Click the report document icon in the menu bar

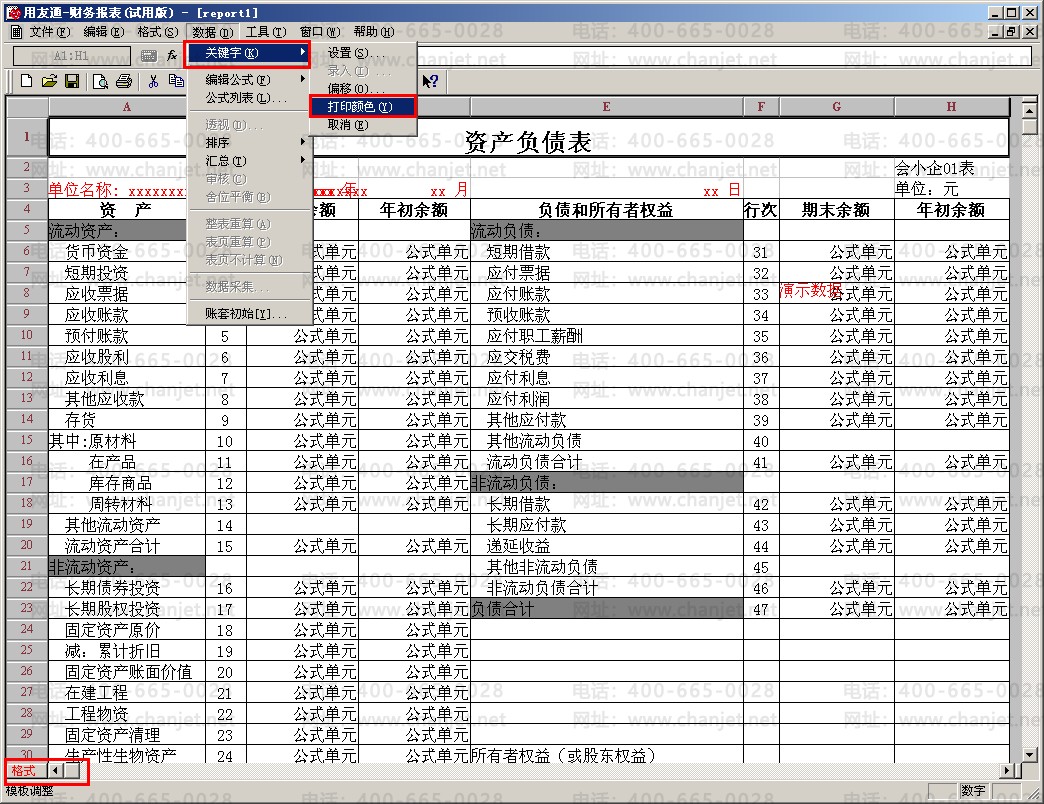[17, 32]
